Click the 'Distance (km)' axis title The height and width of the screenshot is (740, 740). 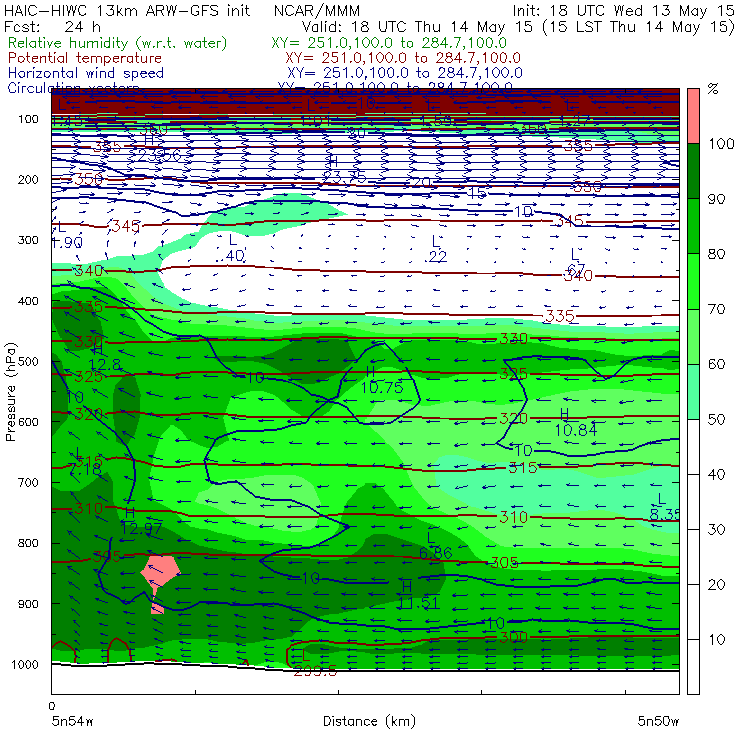(x=369, y=721)
